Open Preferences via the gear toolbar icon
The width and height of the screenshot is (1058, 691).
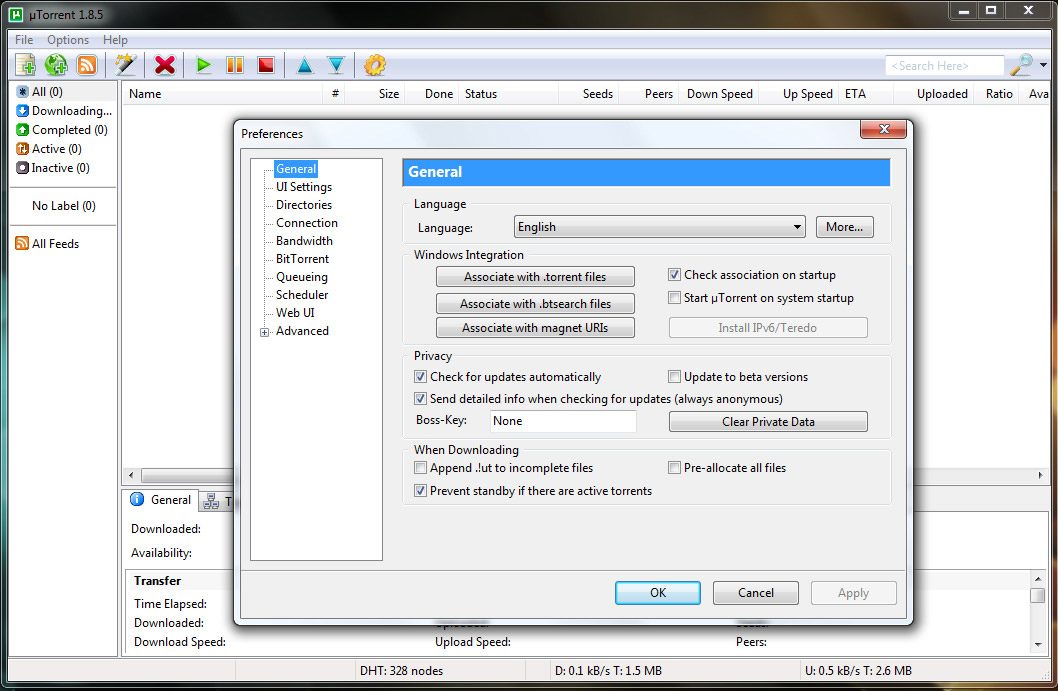click(374, 65)
